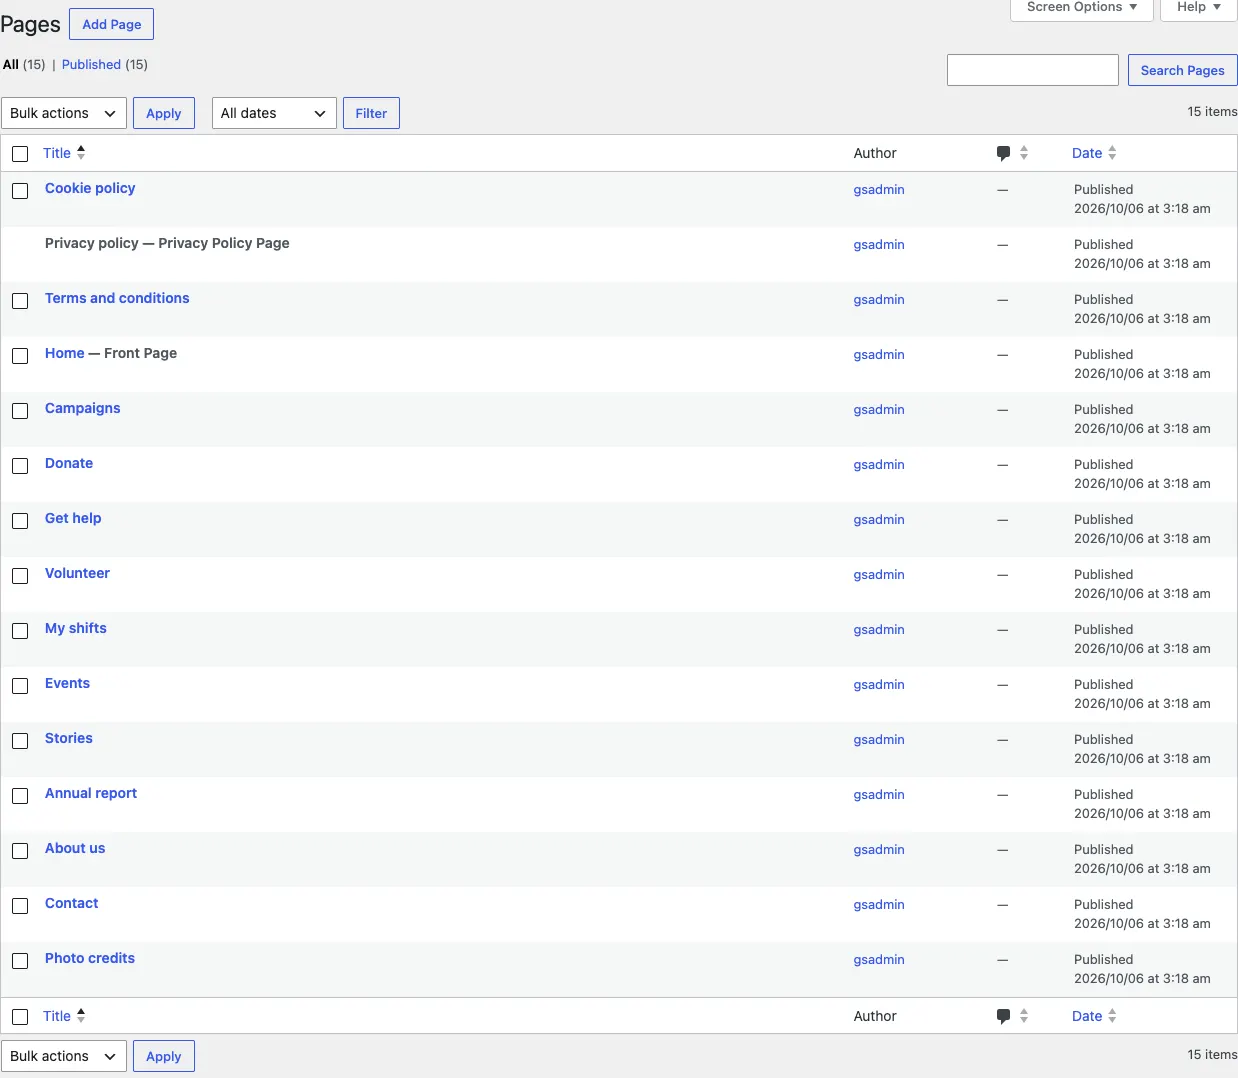Viewport: 1238px width, 1078px height.
Task: Click footer Title sort arrows
Action: pyautogui.click(x=81, y=1015)
